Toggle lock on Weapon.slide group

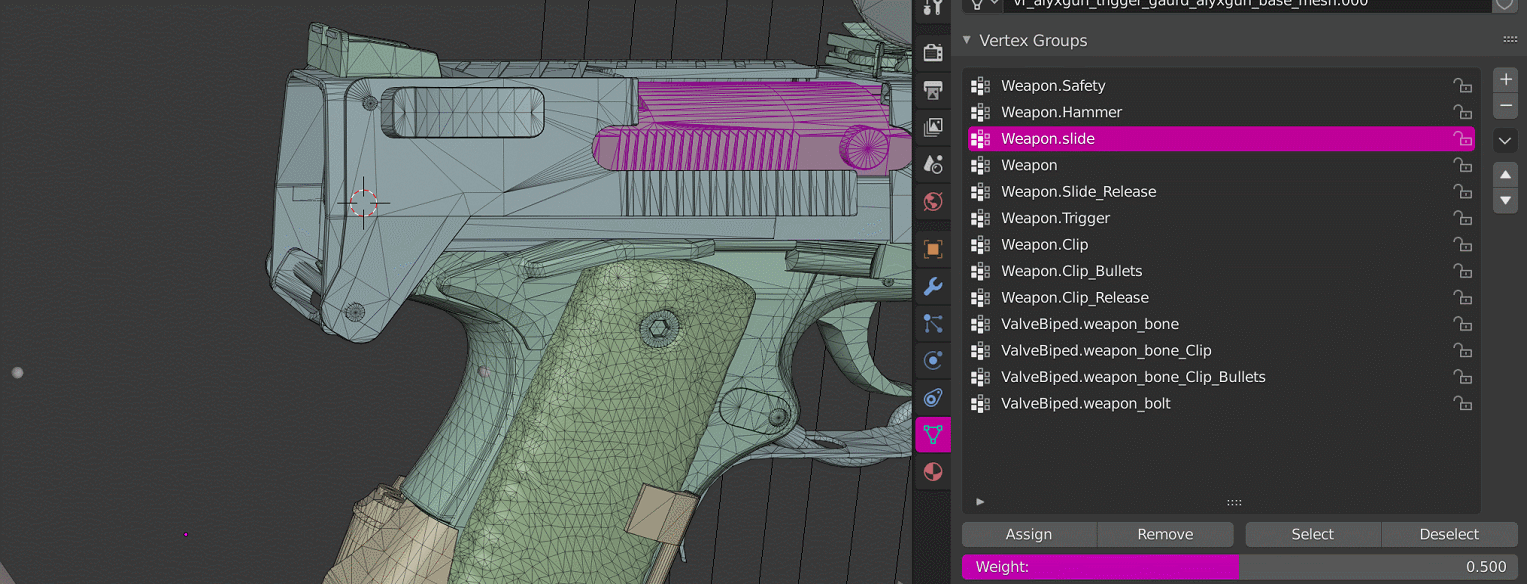click(x=1462, y=139)
